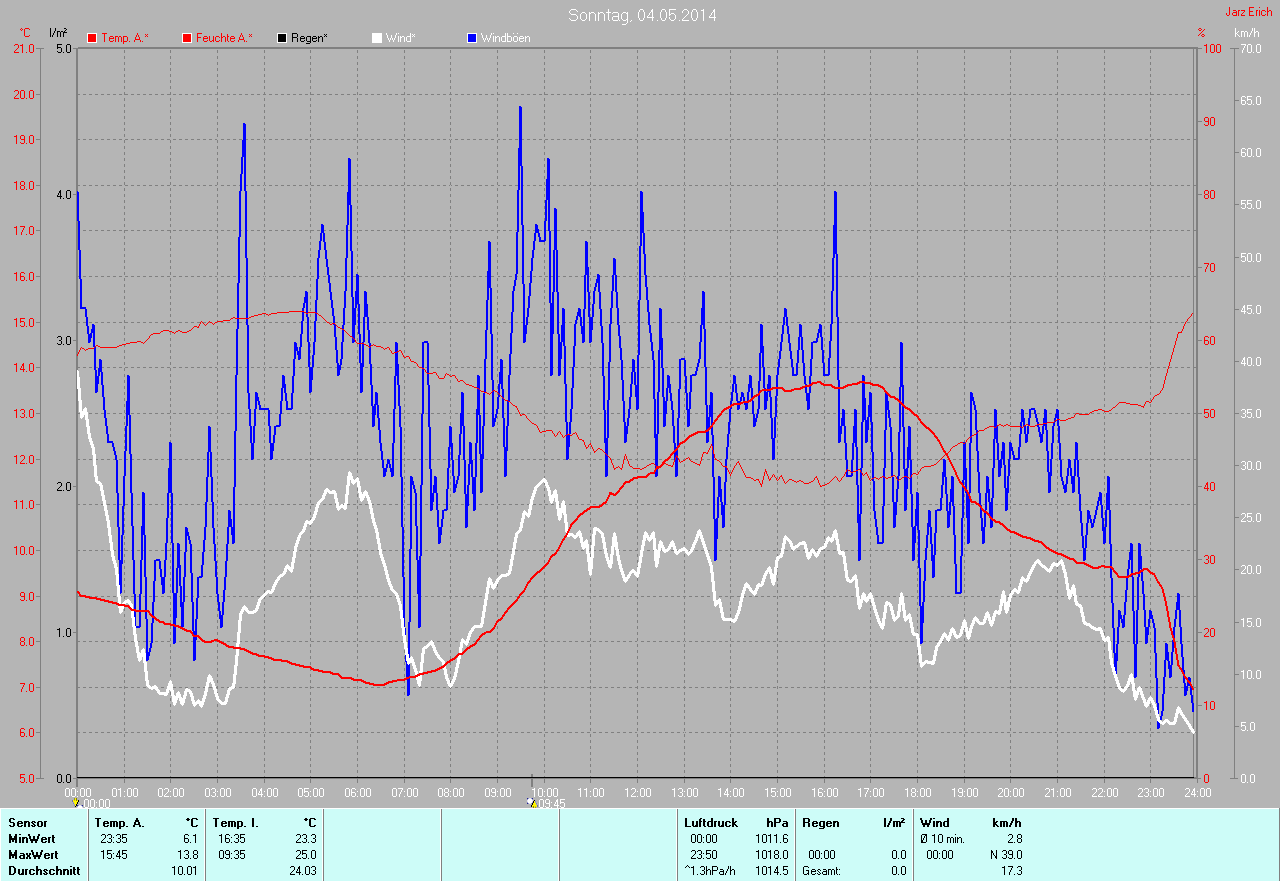The image size is (1280, 881).
Task: Click the km/h axis unit at top right
Action: click(1247, 33)
